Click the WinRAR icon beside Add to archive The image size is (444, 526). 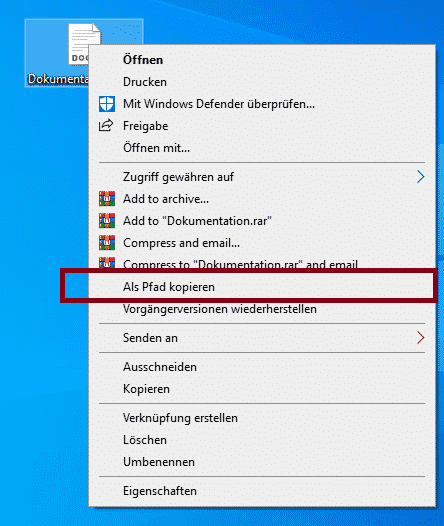tap(107, 199)
